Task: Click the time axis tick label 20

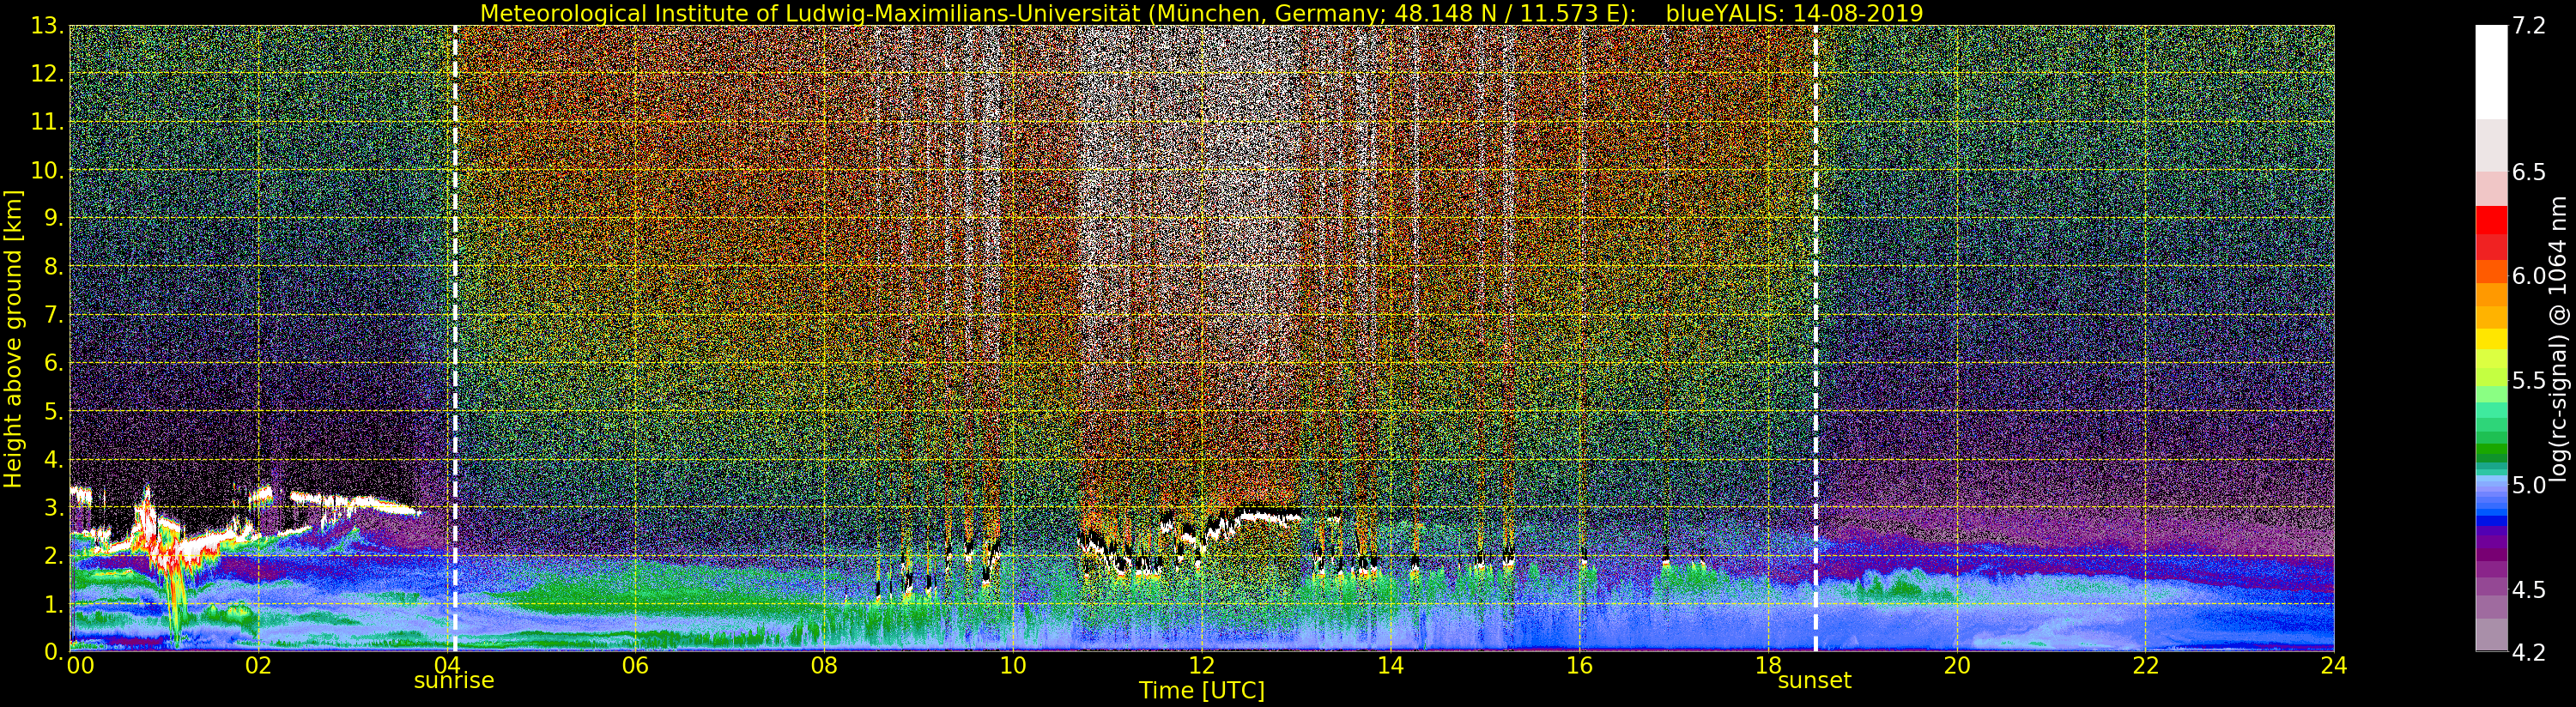Action: (1956, 666)
